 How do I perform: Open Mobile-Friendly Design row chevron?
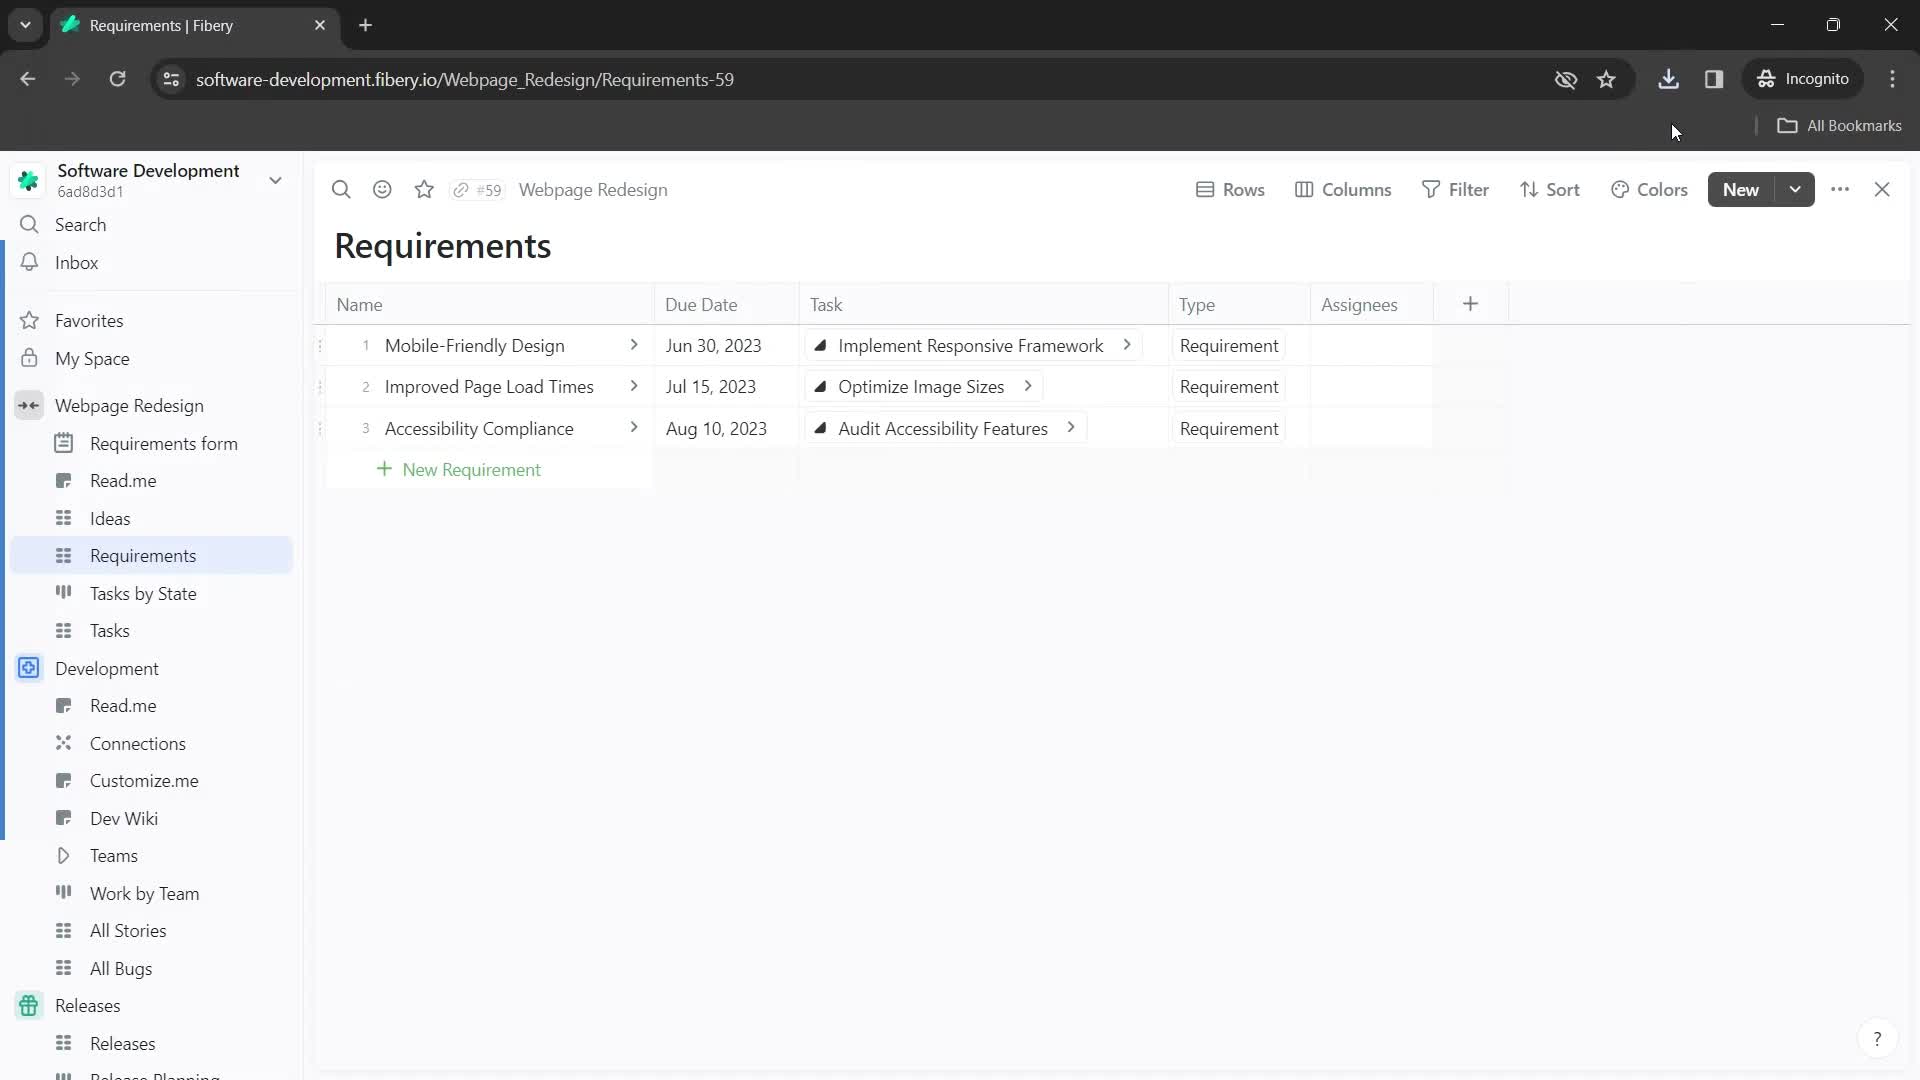pos(633,345)
